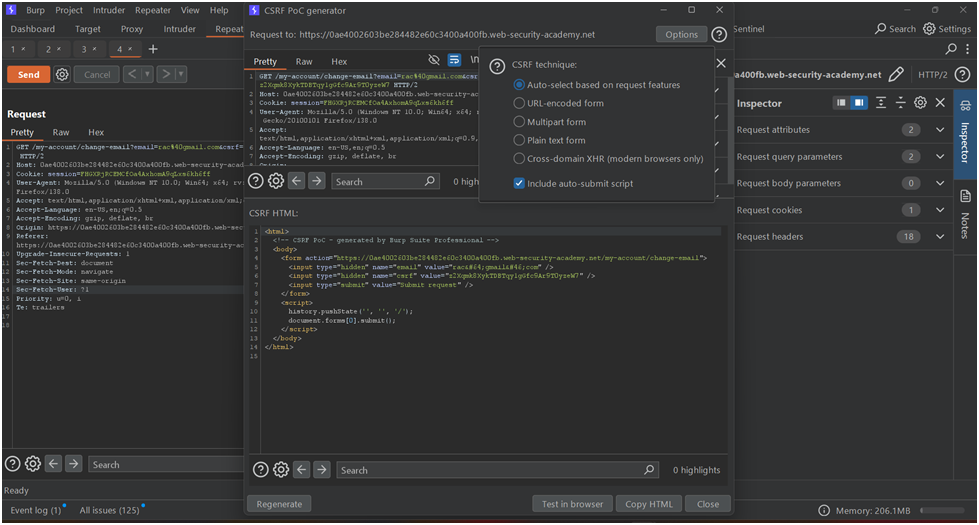Open Inspector panel settings gear
This screenshot has width=979, height=525.
920,103
